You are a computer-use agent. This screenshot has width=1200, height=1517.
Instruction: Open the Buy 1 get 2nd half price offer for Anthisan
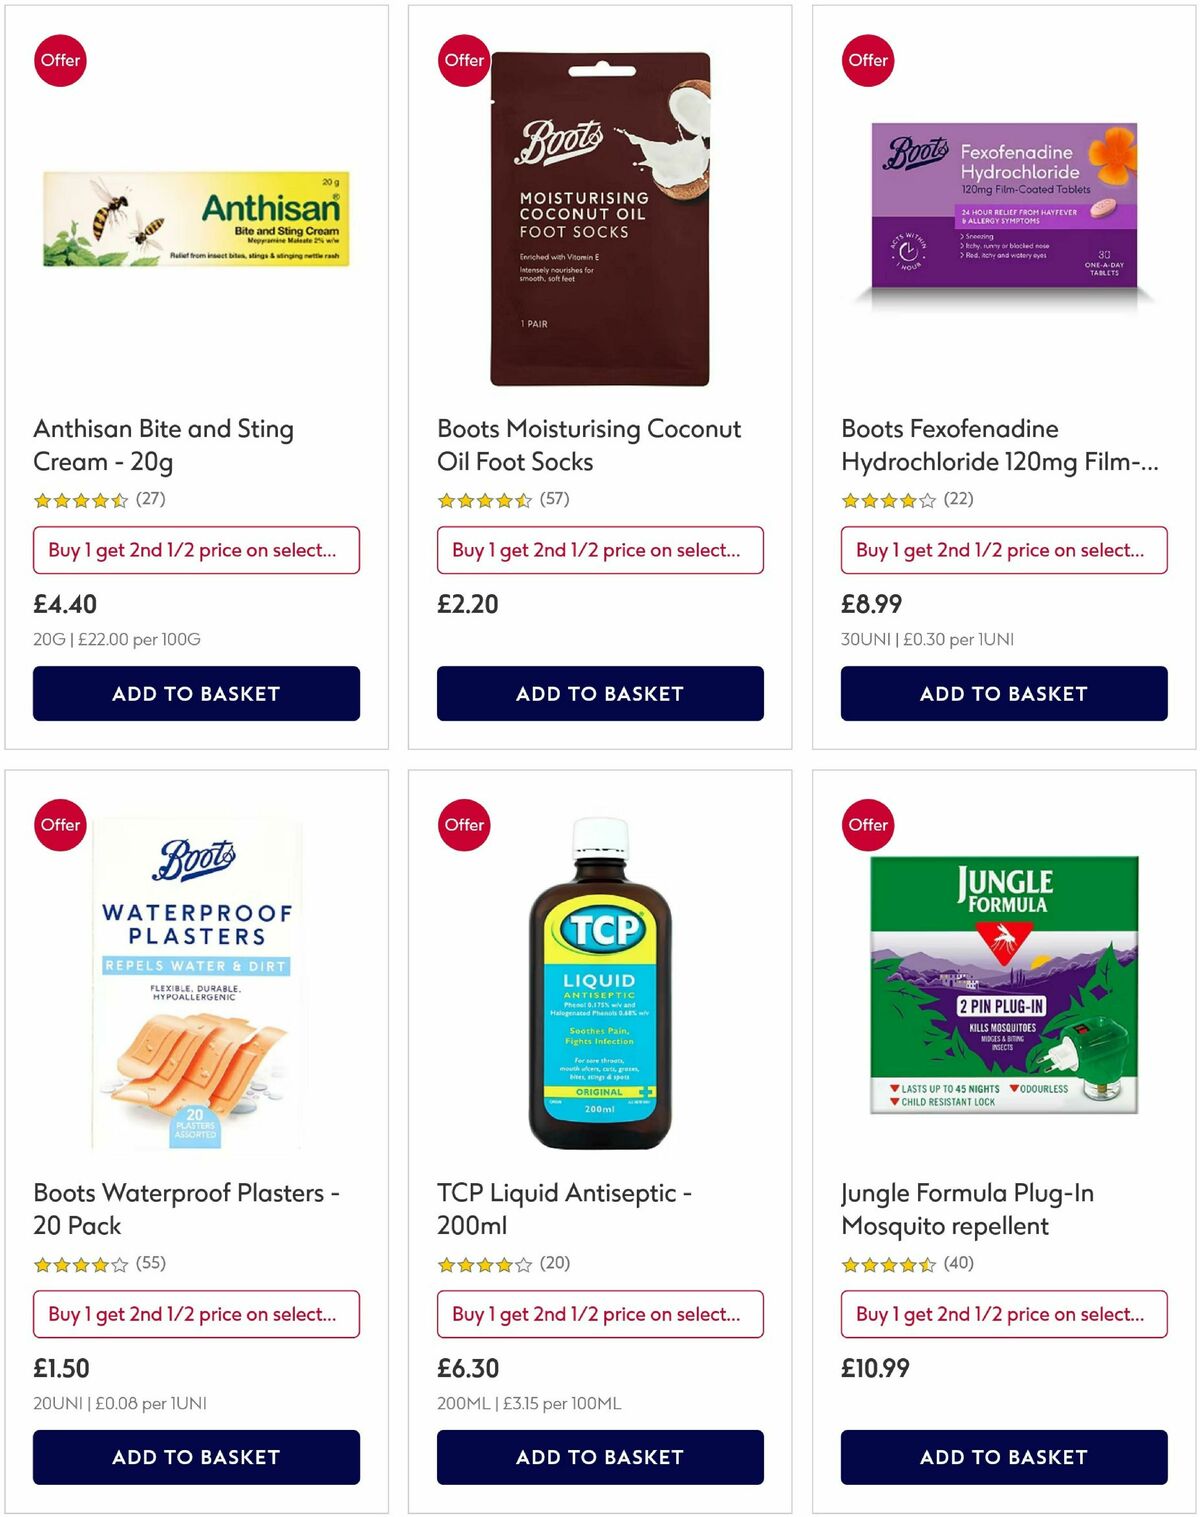tap(196, 550)
